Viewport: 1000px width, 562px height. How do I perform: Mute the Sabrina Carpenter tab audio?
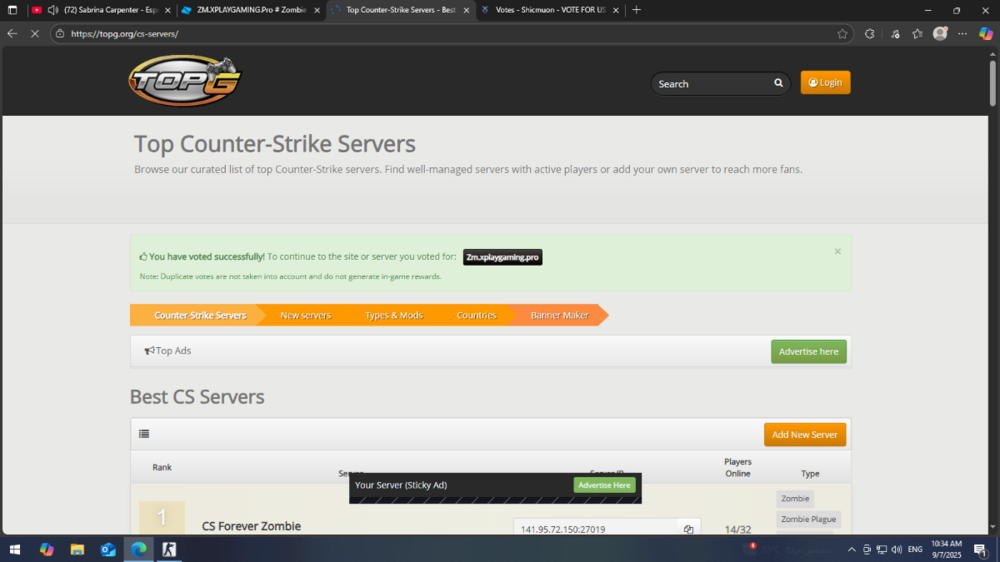pos(52,10)
